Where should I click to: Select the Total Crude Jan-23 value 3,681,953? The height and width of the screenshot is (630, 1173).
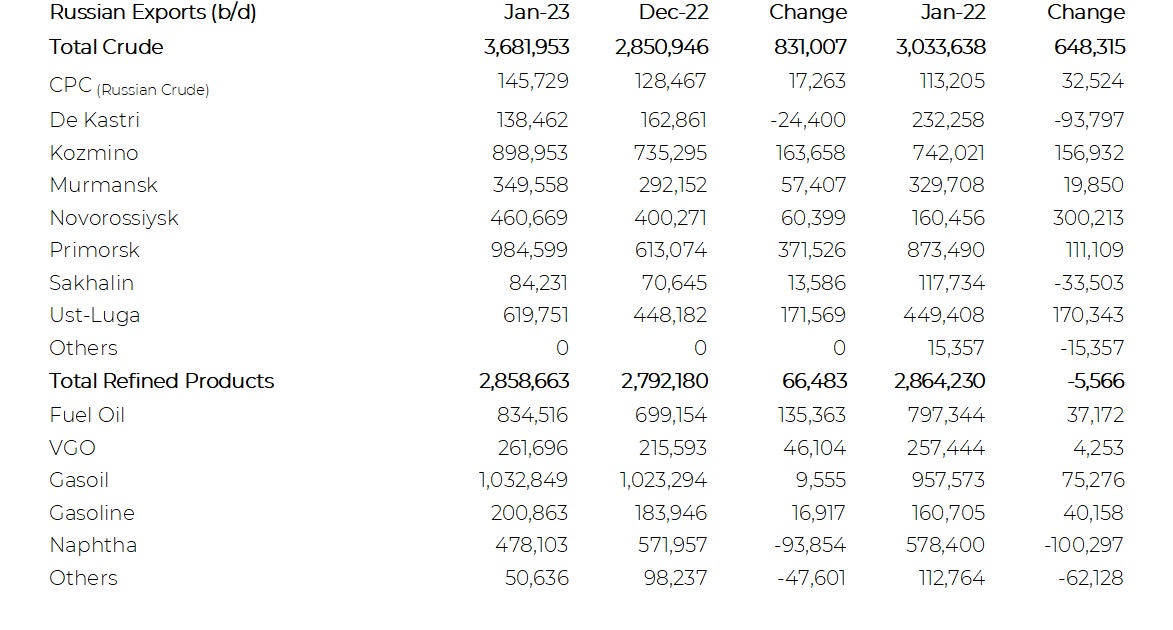coord(527,47)
